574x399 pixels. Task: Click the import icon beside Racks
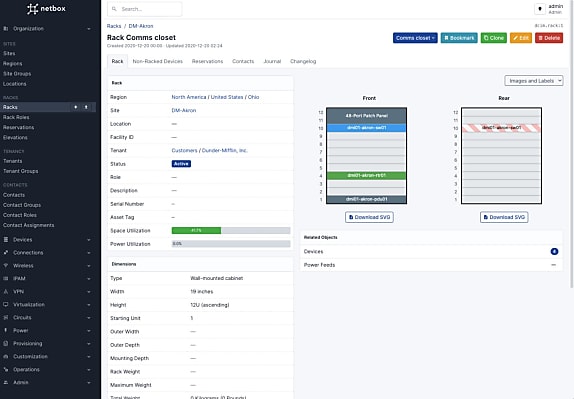click(x=86, y=107)
